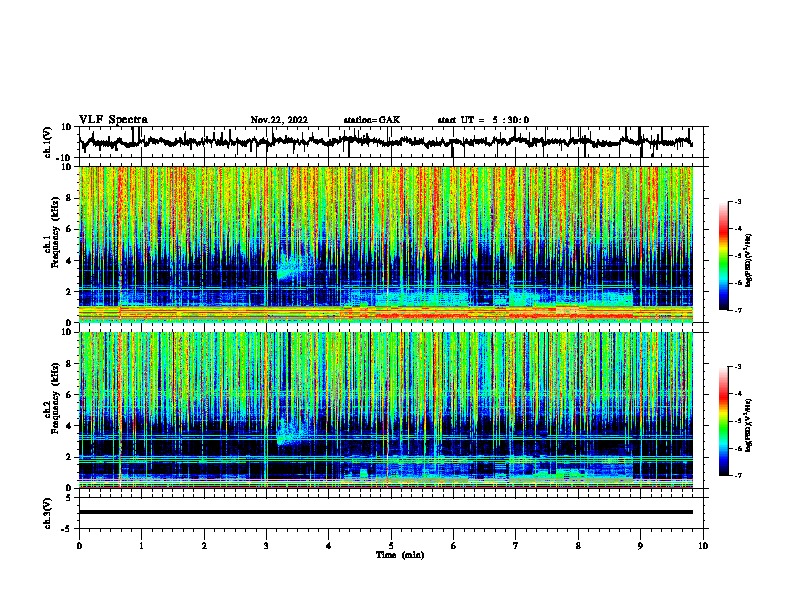792x612 pixels.
Task: Click the "ch.1(V)" waveform axis label
Action: (48, 142)
